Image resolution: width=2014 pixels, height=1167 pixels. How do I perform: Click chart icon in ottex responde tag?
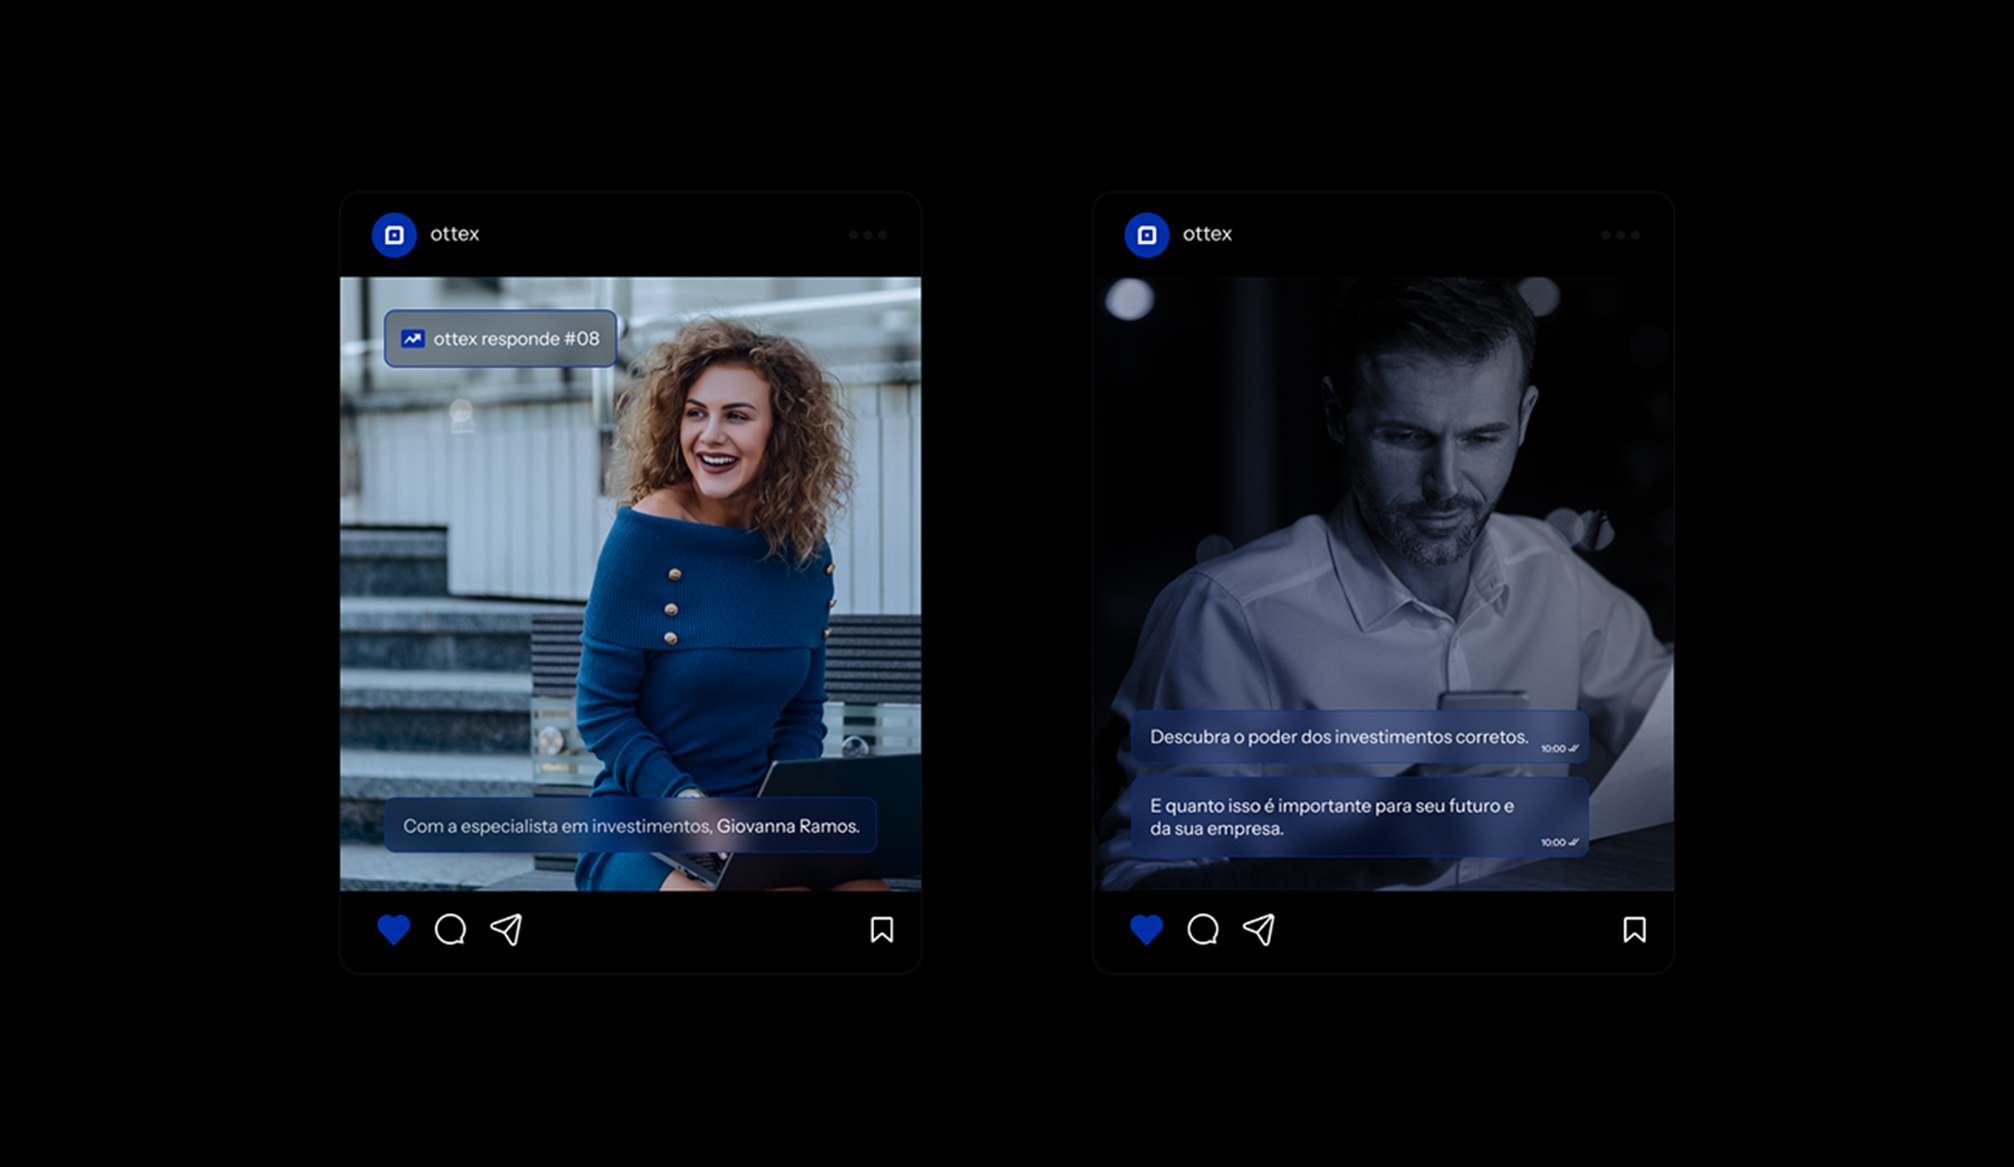coord(413,339)
